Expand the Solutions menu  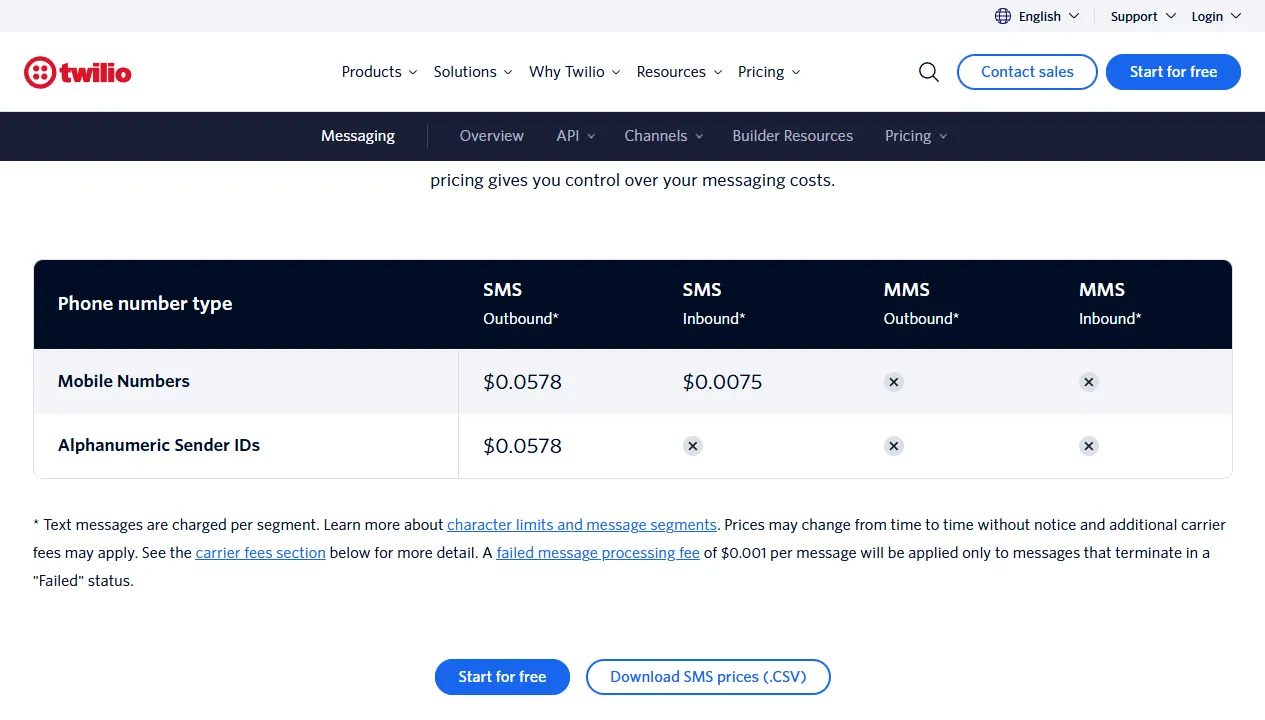pos(473,72)
